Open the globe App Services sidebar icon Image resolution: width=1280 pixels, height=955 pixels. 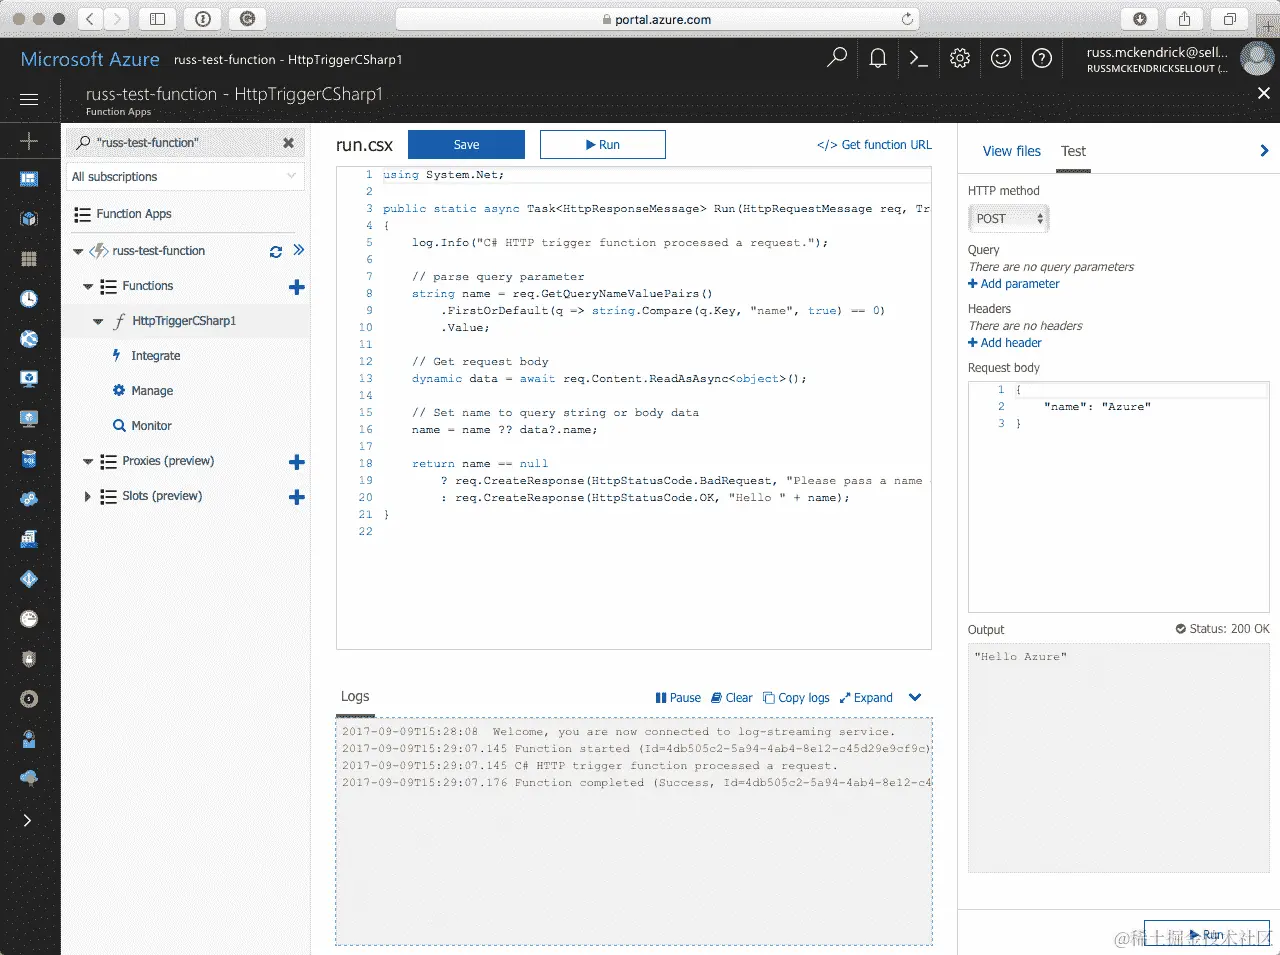29,339
